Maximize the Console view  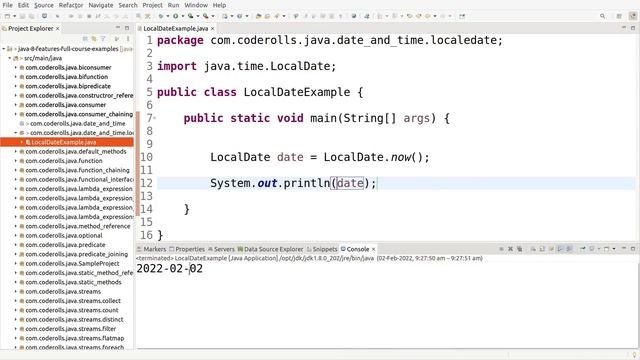click(633, 249)
